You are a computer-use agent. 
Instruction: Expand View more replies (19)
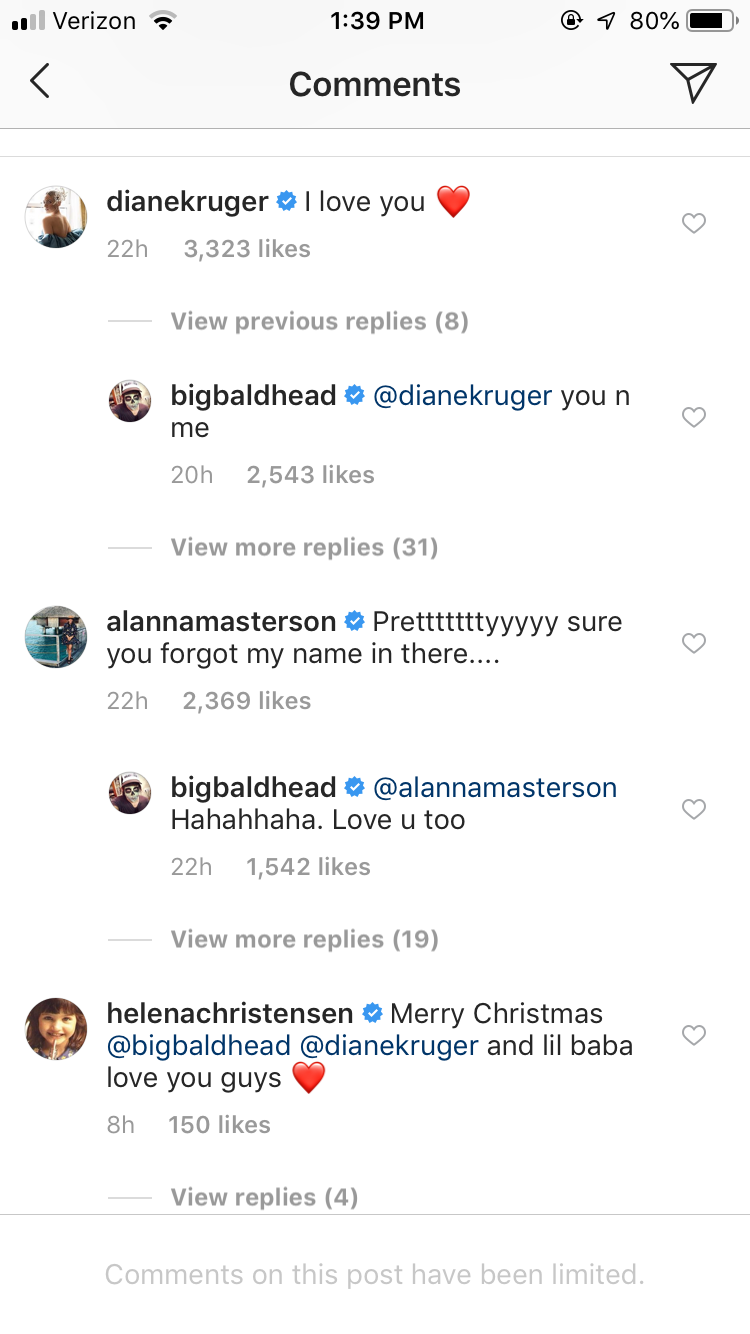coord(304,939)
